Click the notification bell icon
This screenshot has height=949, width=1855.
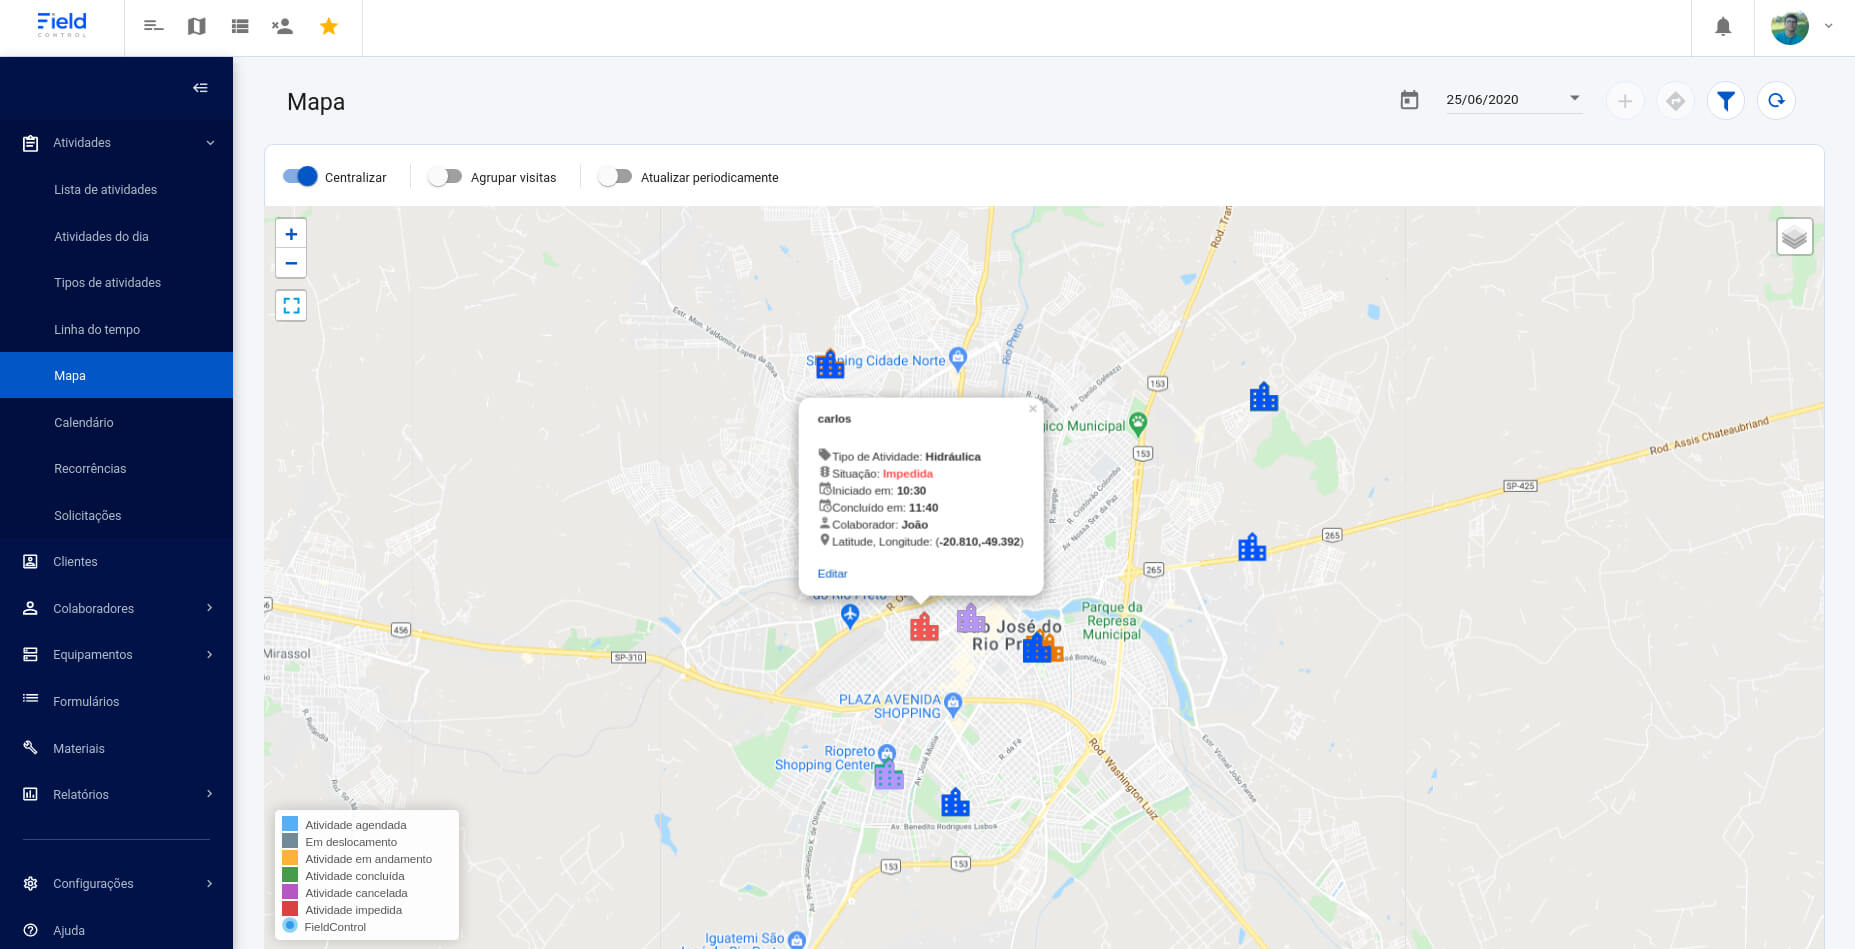point(1723,26)
